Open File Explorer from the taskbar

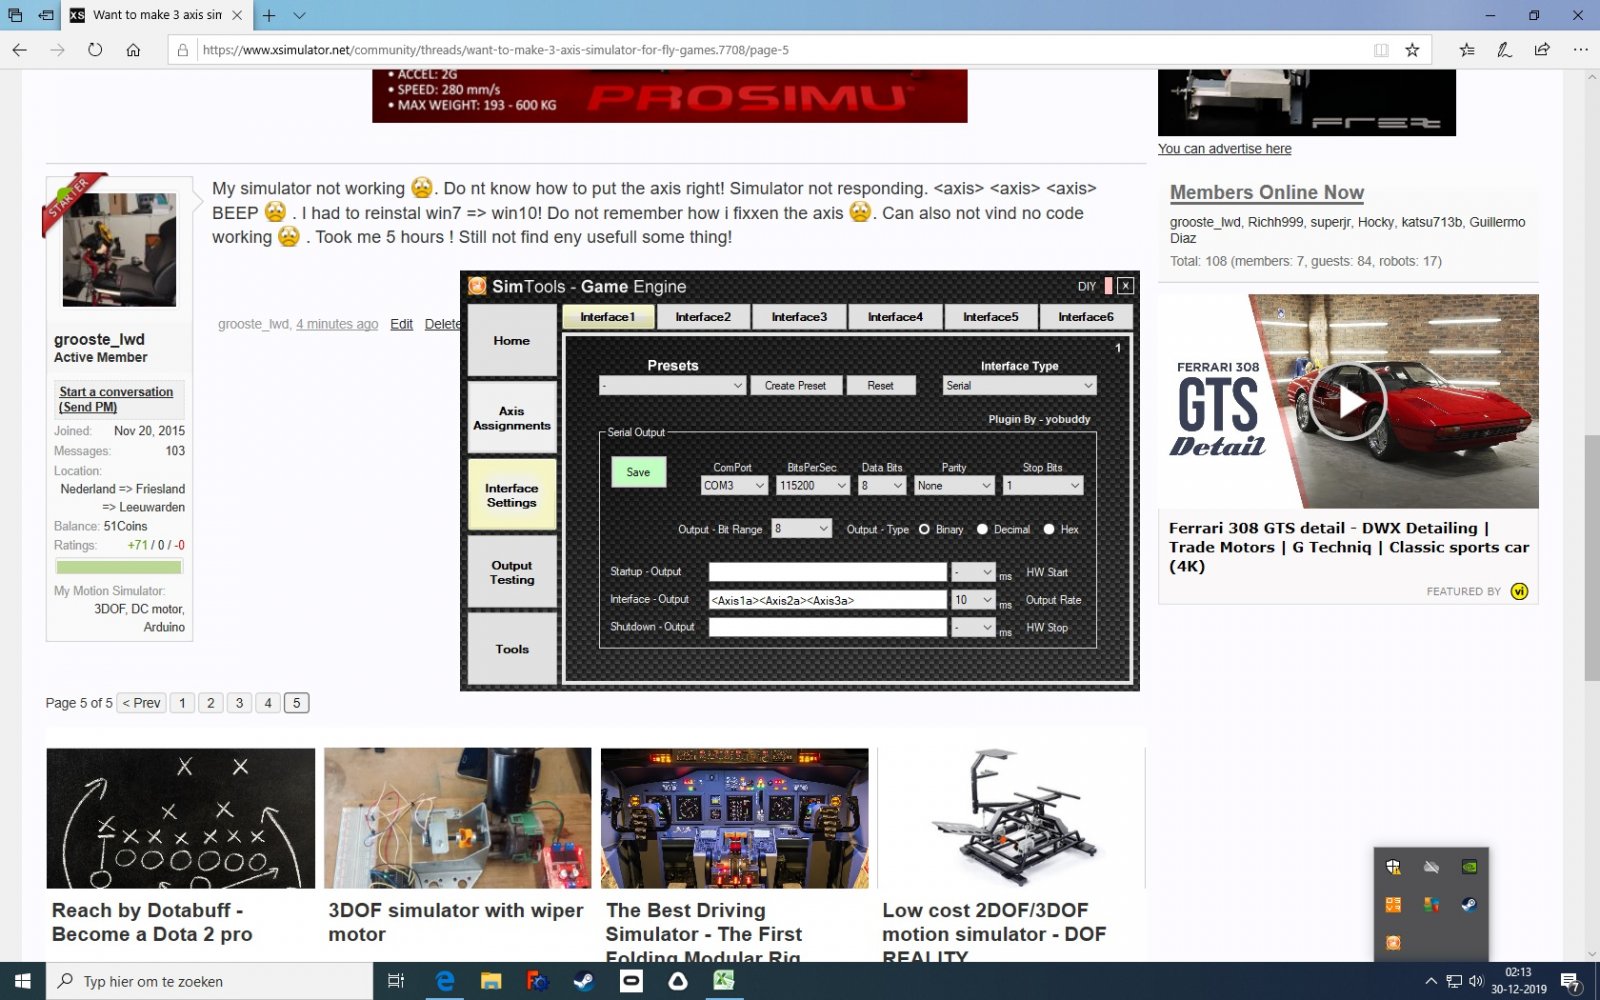(x=490, y=981)
